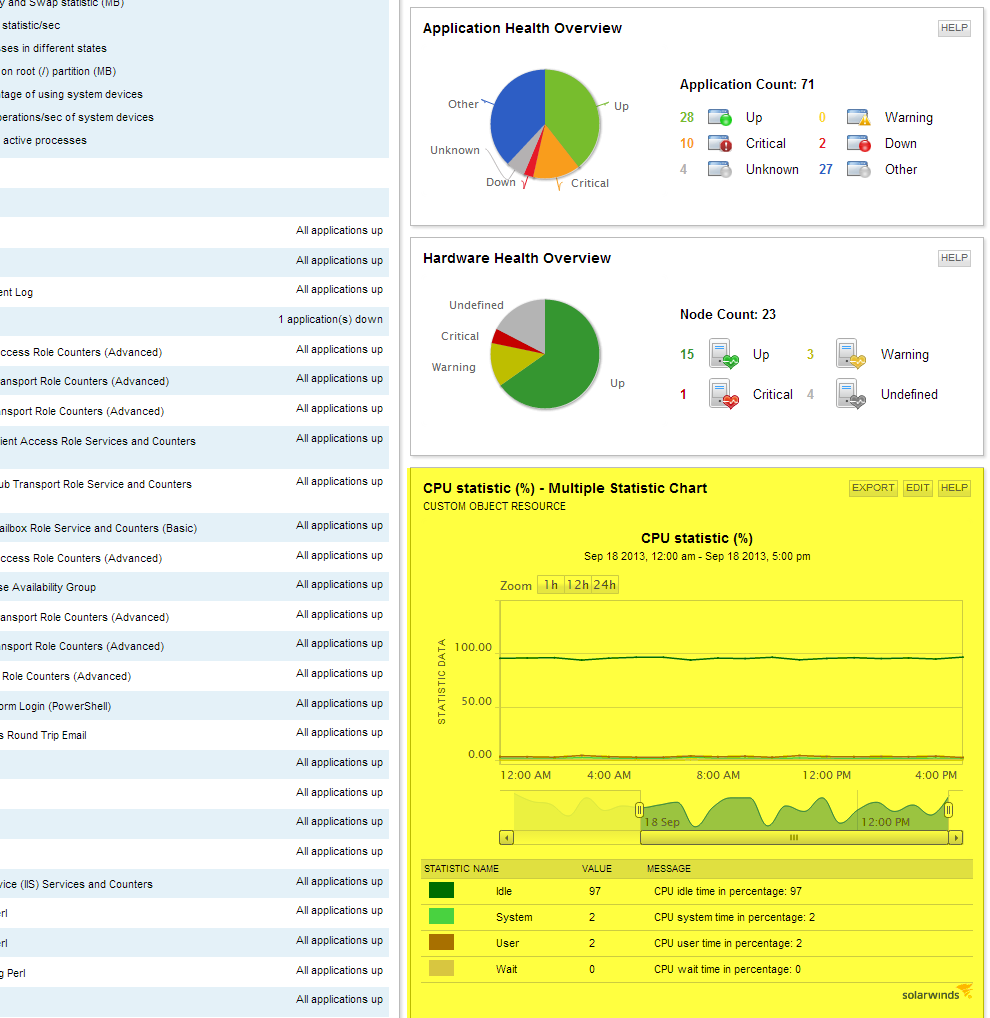Image resolution: width=990 pixels, height=1018 pixels.
Task: Export the CPU statistic chart
Action: click(x=873, y=488)
